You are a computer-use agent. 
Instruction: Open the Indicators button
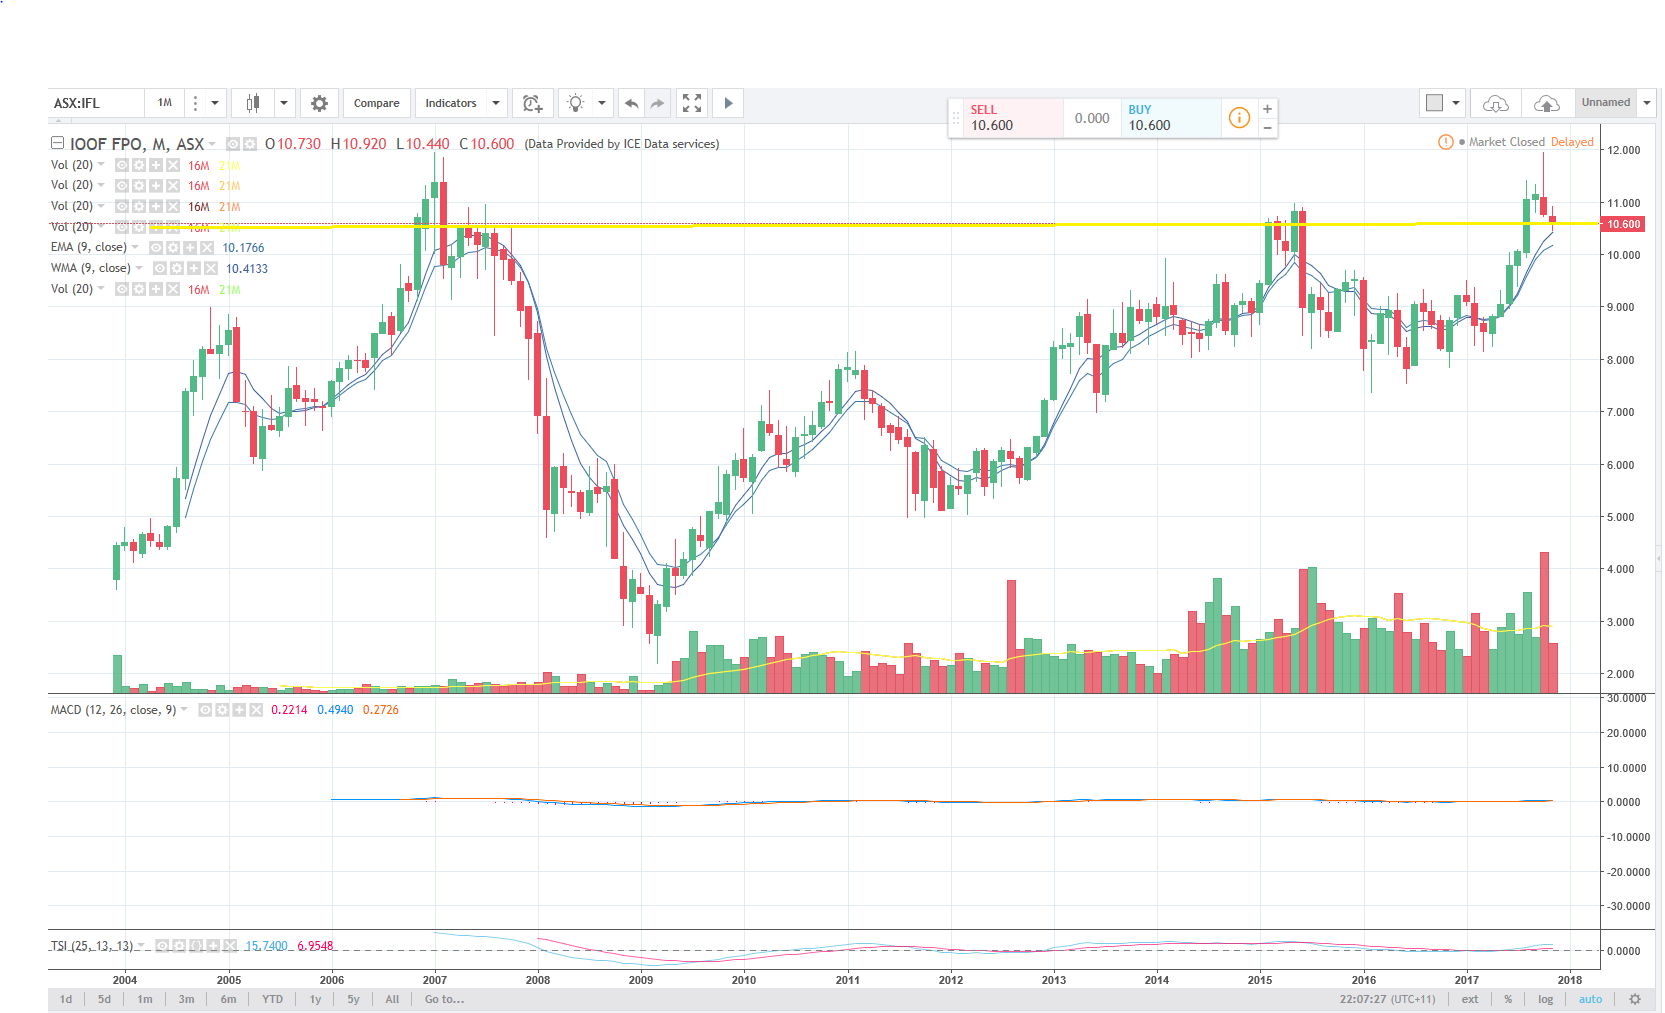(x=451, y=103)
